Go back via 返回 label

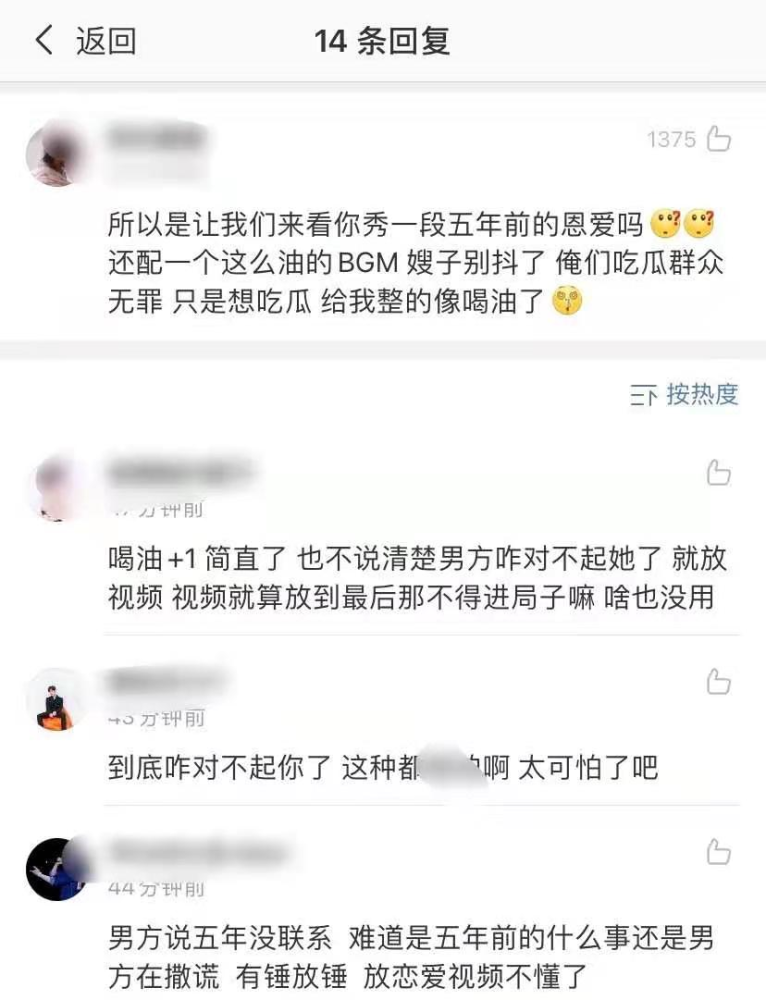point(106,41)
